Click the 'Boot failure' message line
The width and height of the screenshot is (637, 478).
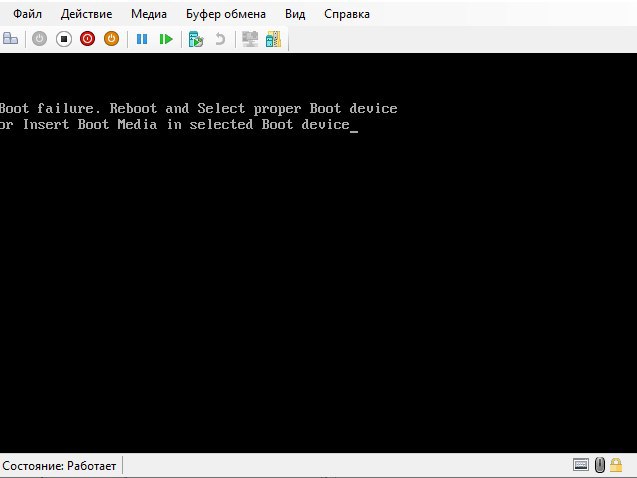coord(198,108)
